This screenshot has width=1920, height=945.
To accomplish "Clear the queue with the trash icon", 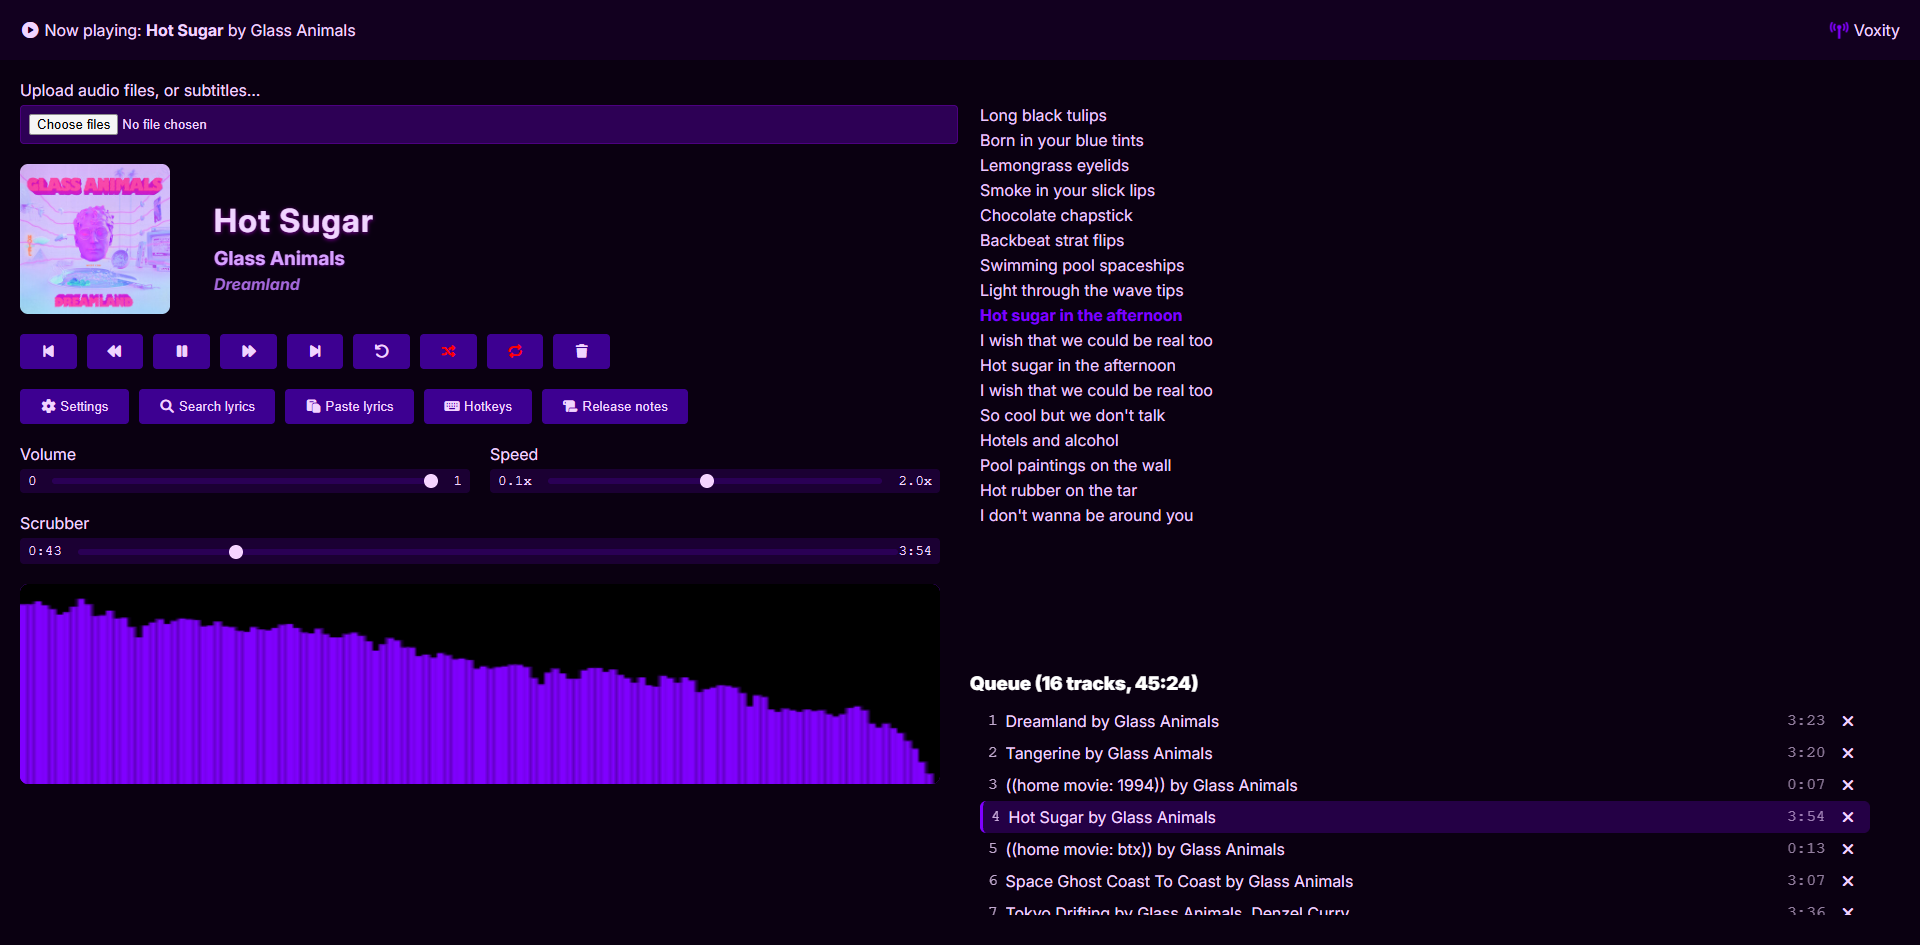I will pos(582,351).
